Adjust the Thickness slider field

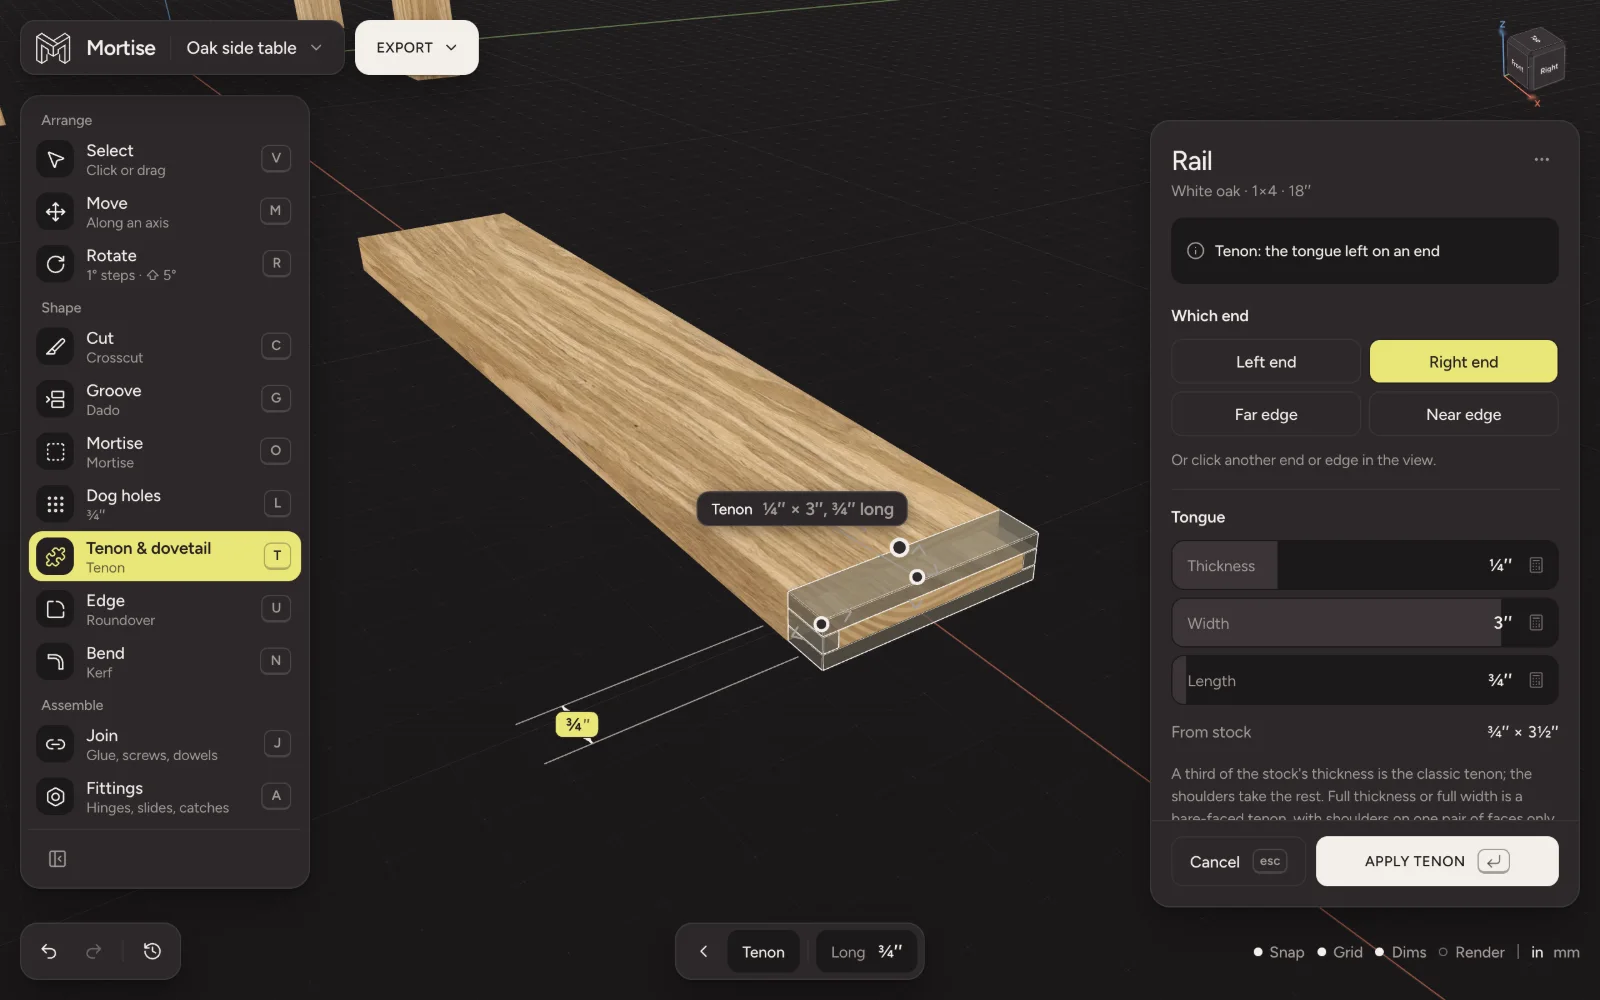1365,566
